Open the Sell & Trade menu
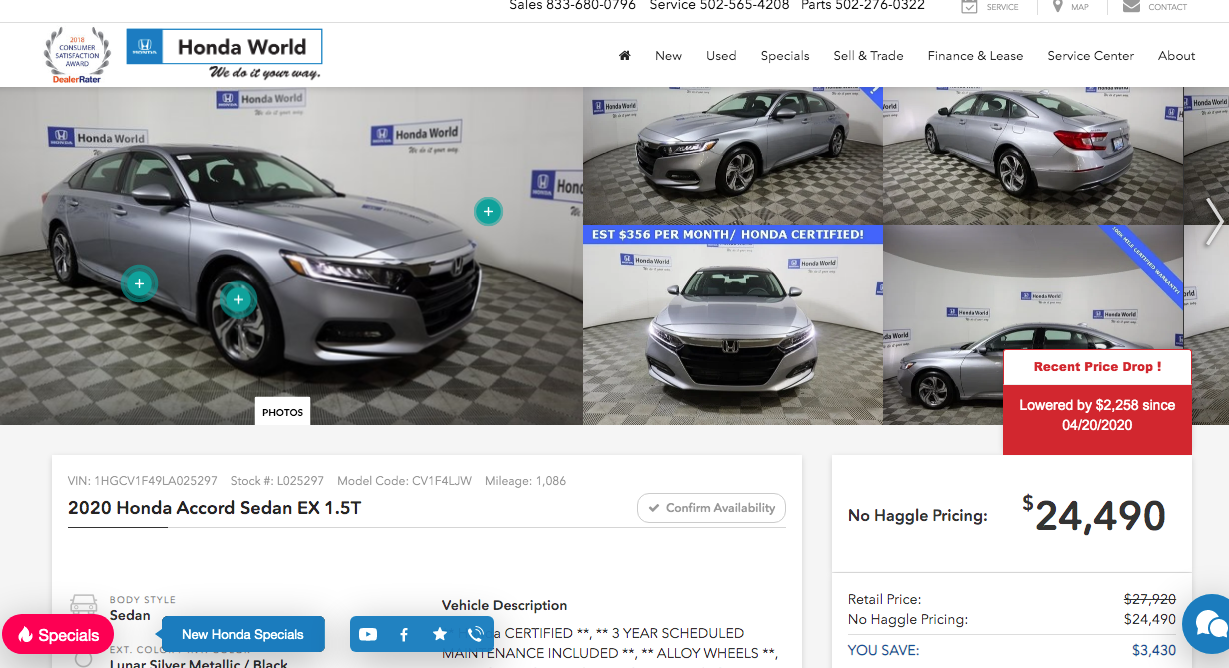 click(x=868, y=56)
